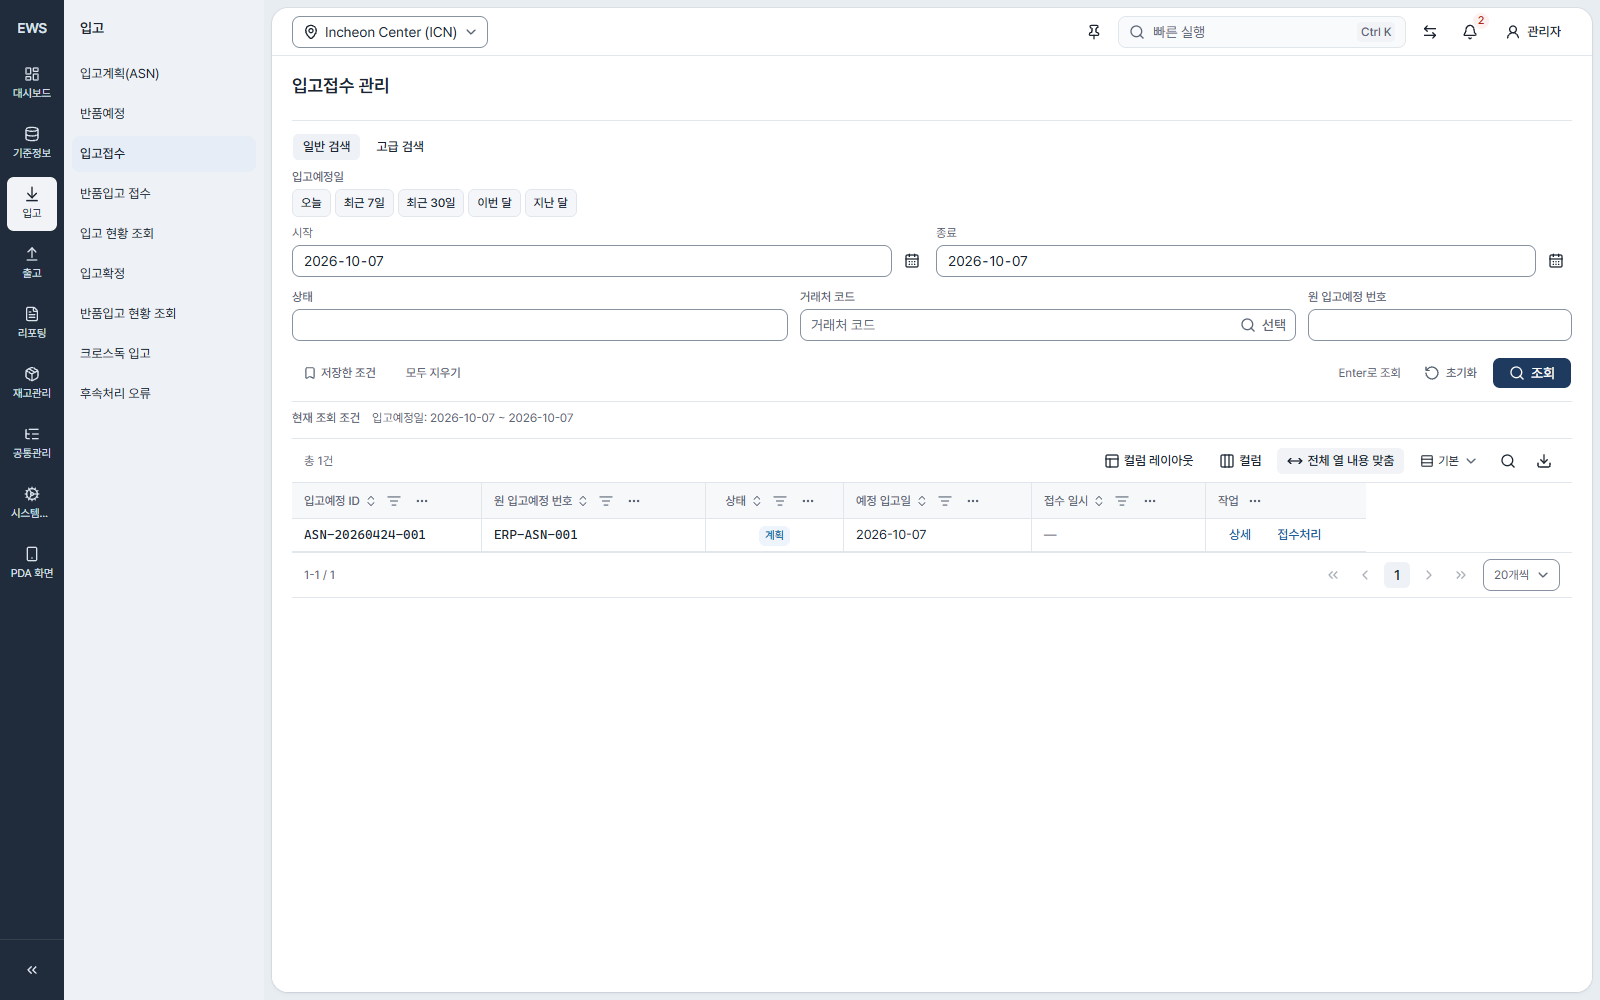Select the 최근 7일 date preset
This screenshot has width=1600, height=1000.
click(x=364, y=203)
